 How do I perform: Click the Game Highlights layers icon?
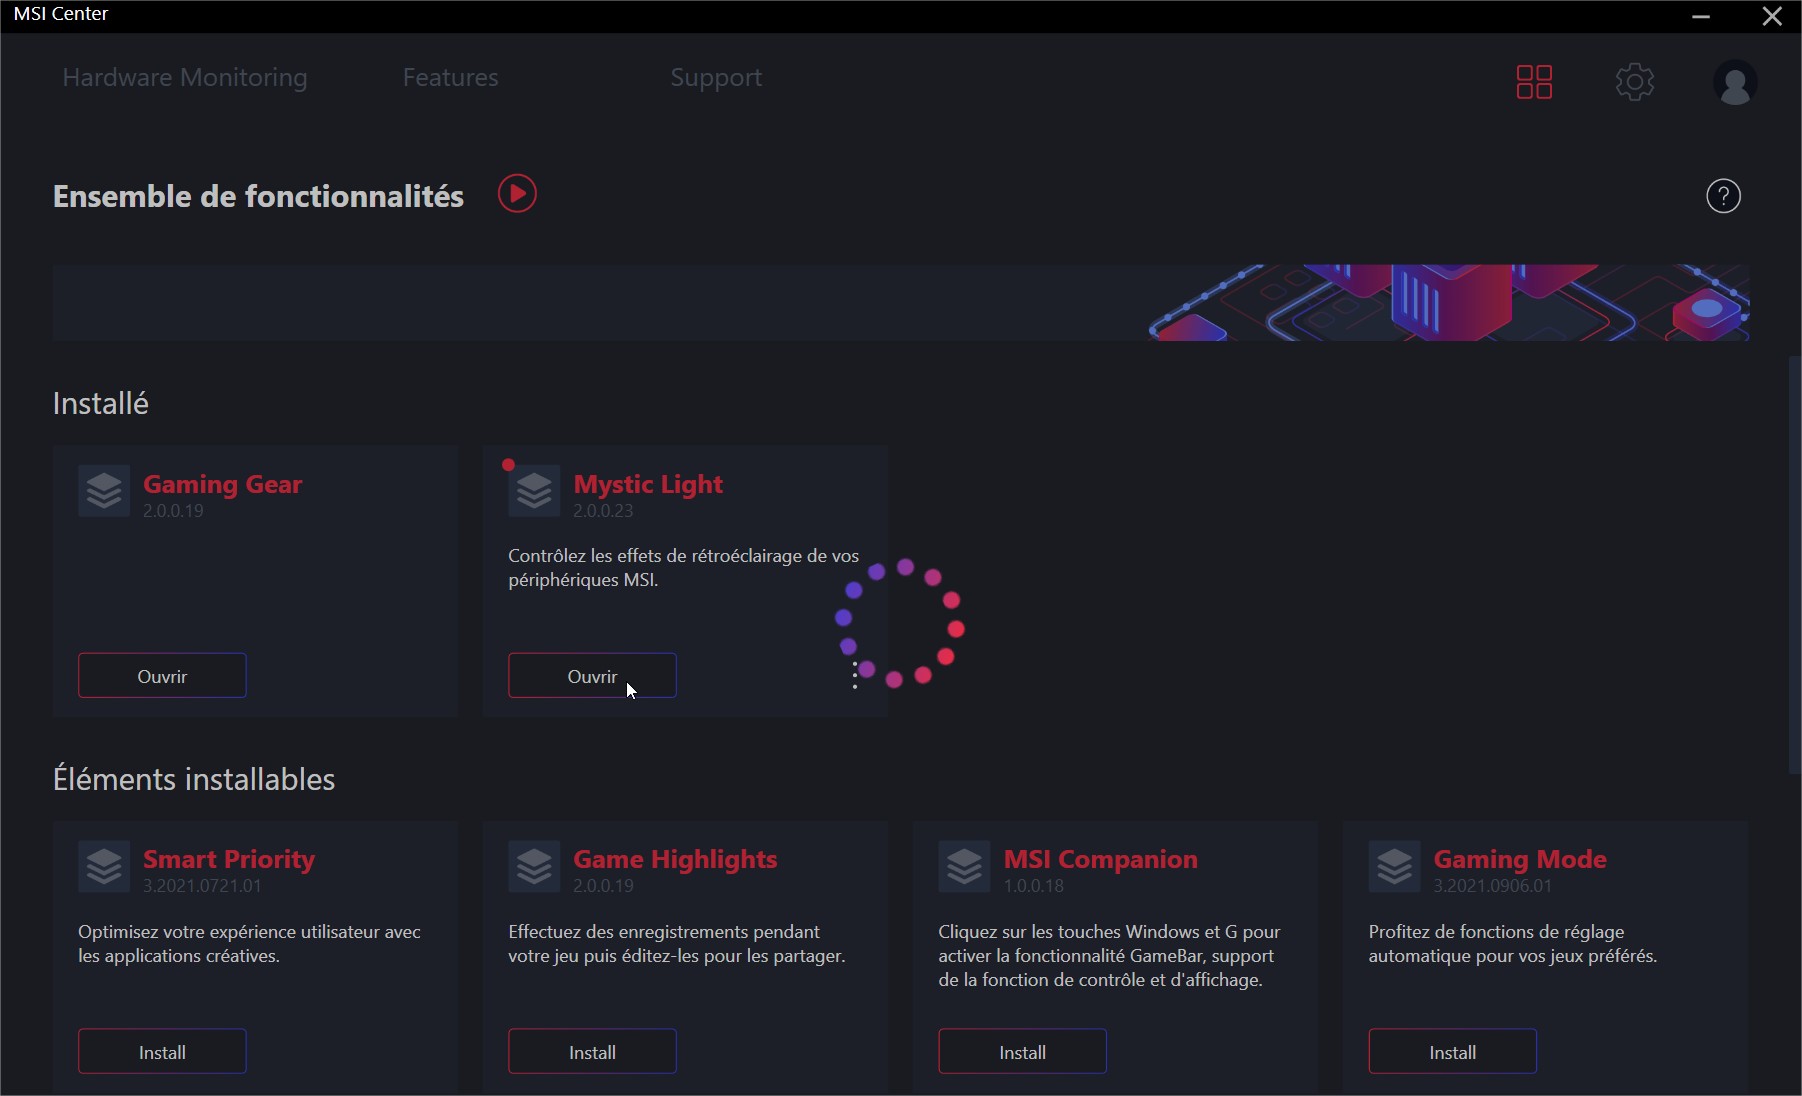coord(534,867)
